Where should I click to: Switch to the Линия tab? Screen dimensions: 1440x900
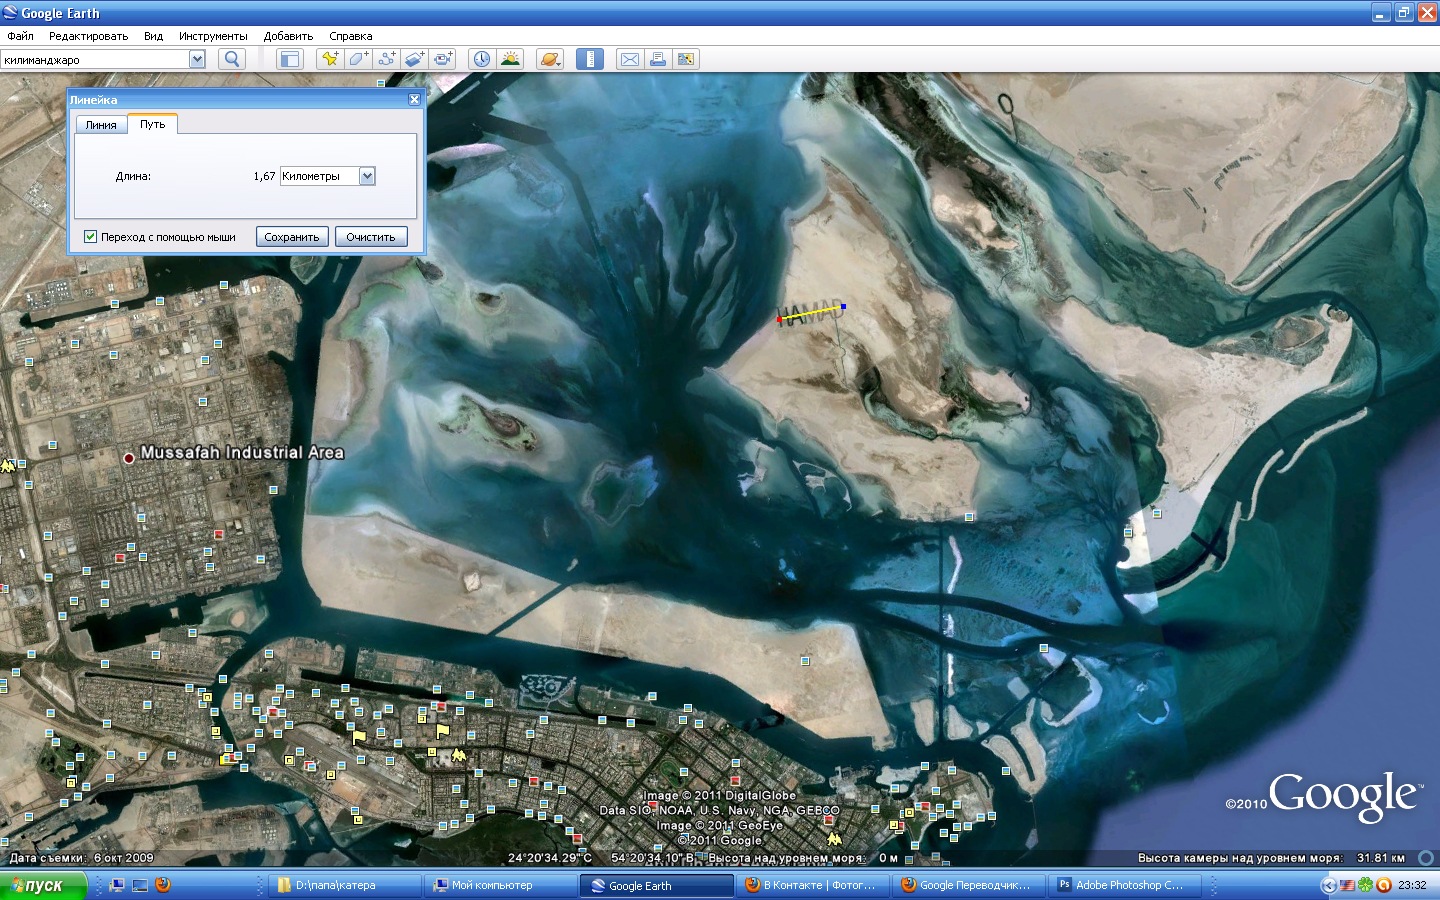coord(101,125)
